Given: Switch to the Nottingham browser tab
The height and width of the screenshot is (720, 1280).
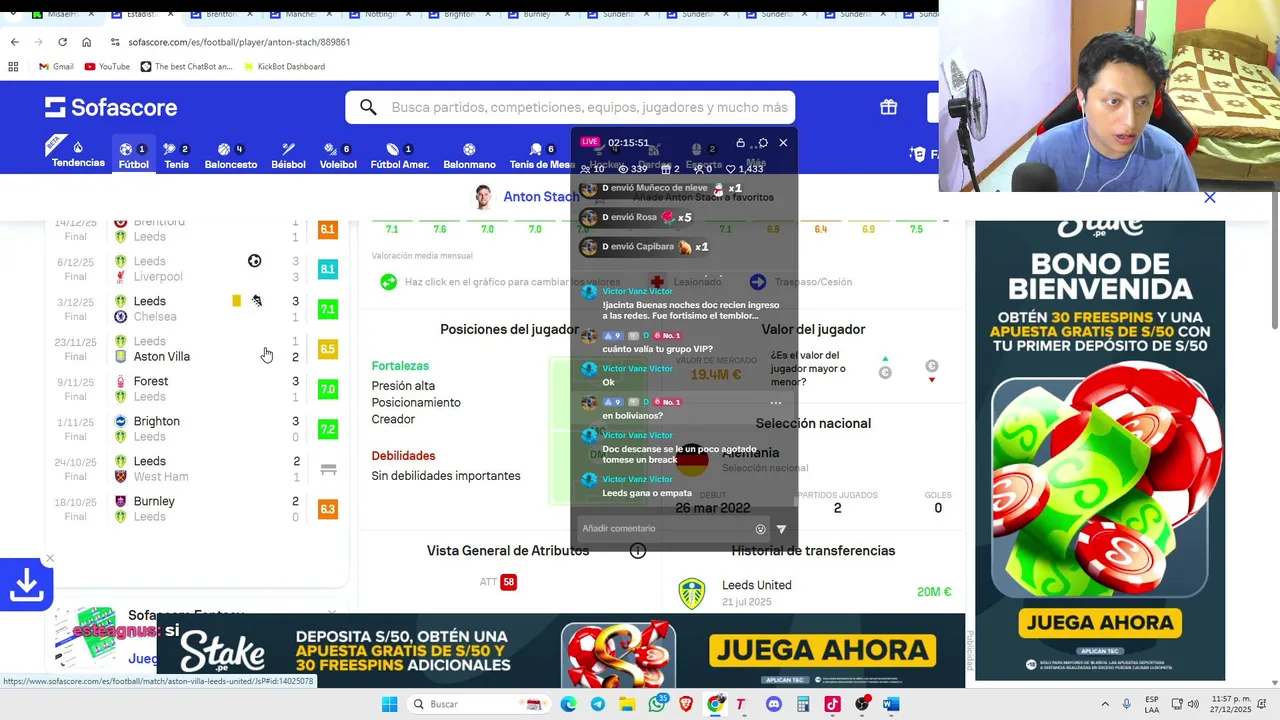Looking at the screenshot, I should coord(381,15).
